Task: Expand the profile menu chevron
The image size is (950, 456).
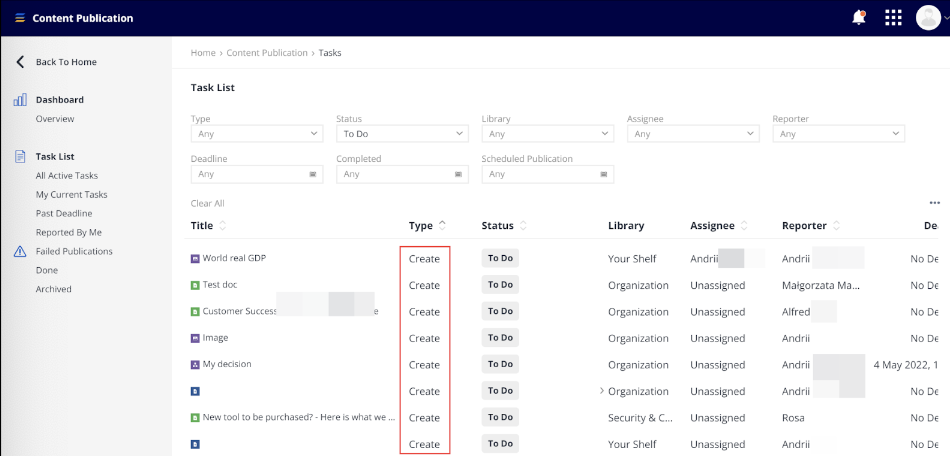Action: pos(946,18)
